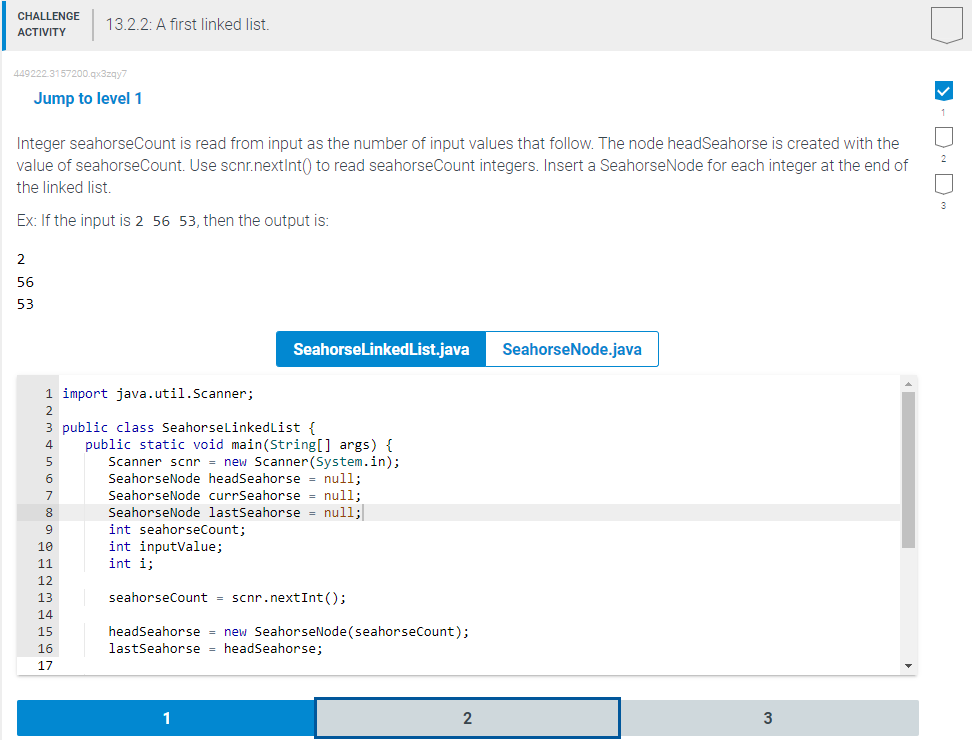
Task: Click the CHALLENGE ACTIVITY header label
Action: (47, 22)
